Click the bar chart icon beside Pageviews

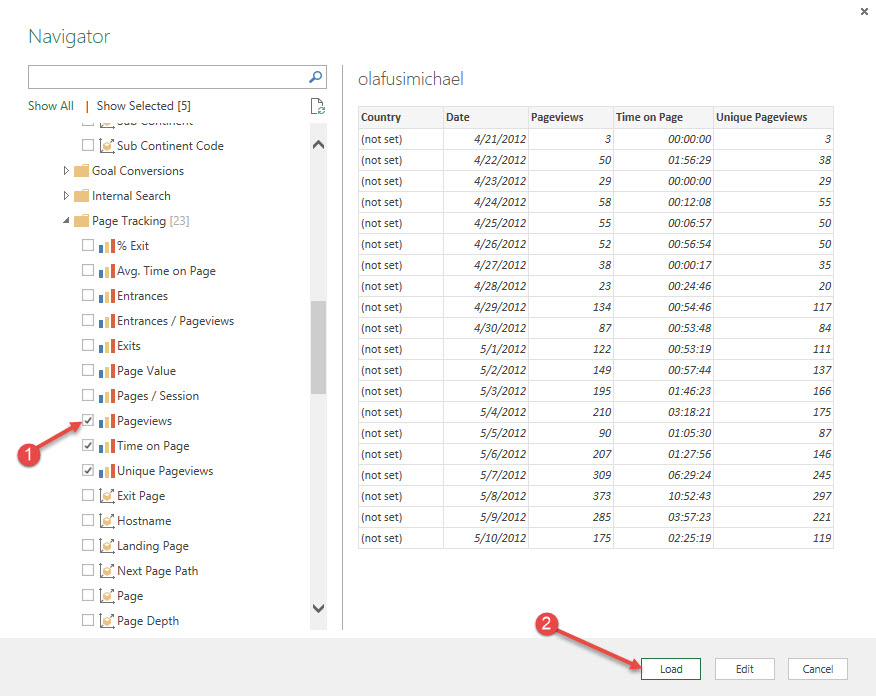[106, 420]
